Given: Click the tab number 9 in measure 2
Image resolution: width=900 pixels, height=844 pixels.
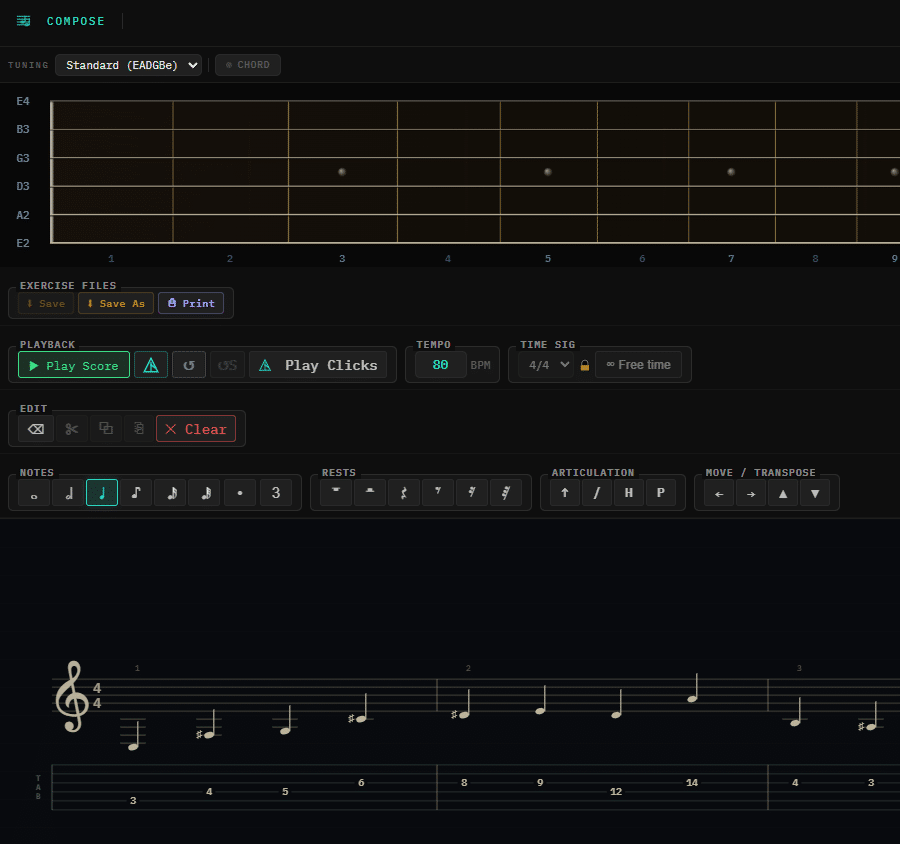Looking at the screenshot, I should click(540, 783).
